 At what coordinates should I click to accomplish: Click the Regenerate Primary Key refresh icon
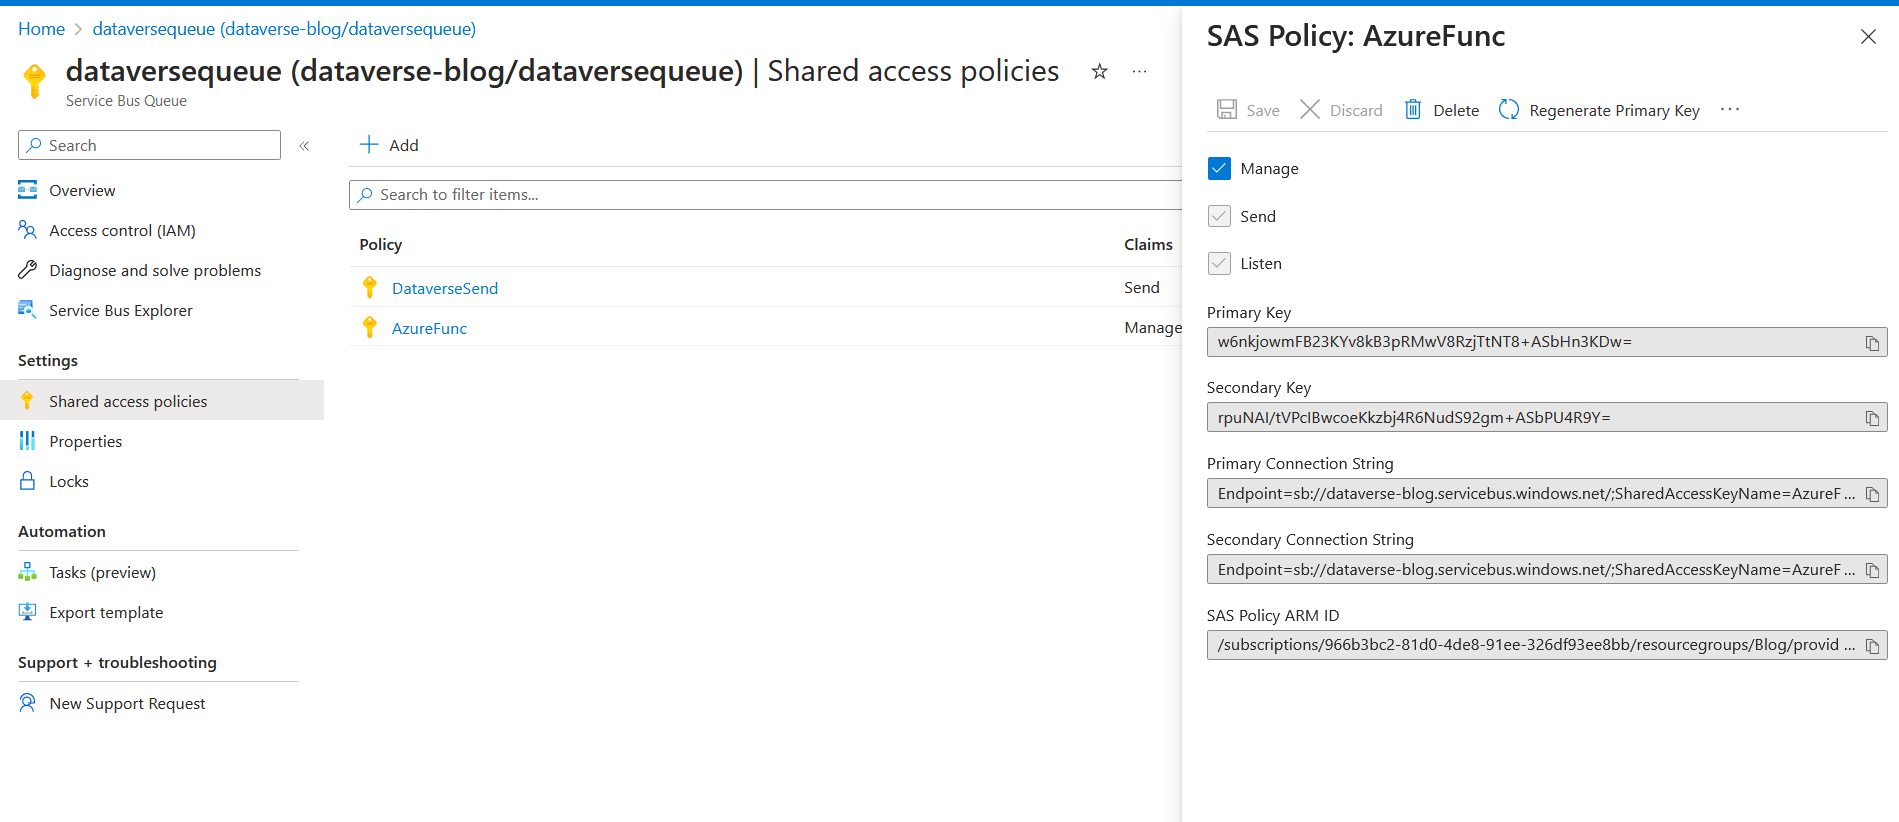[1509, 109]
